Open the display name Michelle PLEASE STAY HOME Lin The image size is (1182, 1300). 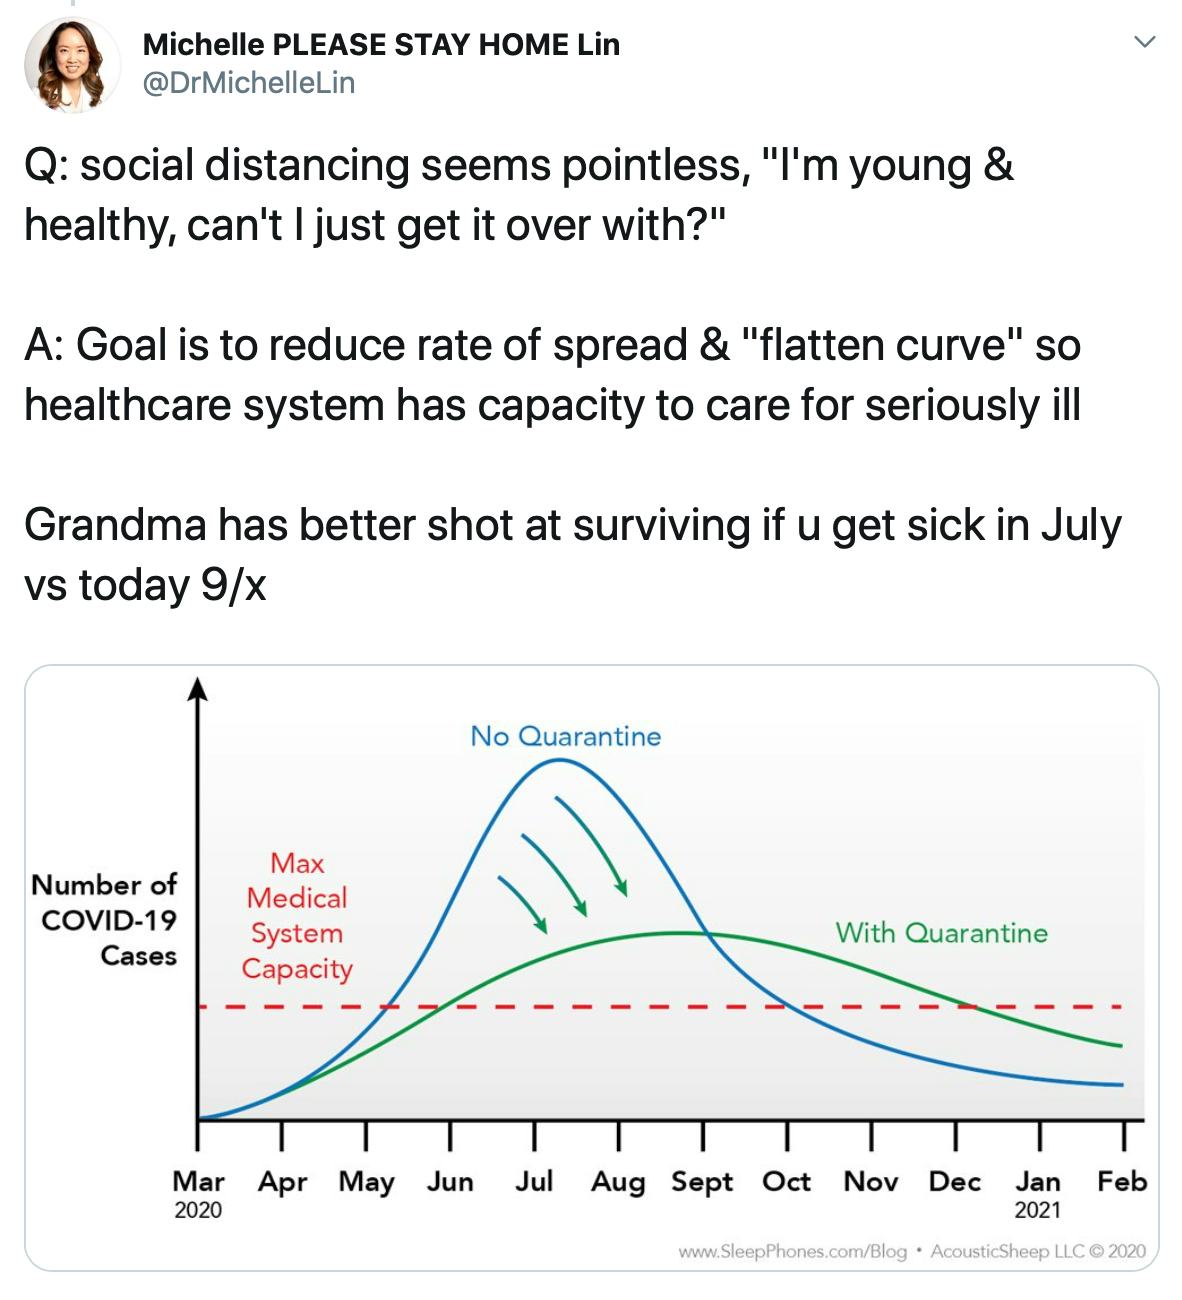point(381,44)
